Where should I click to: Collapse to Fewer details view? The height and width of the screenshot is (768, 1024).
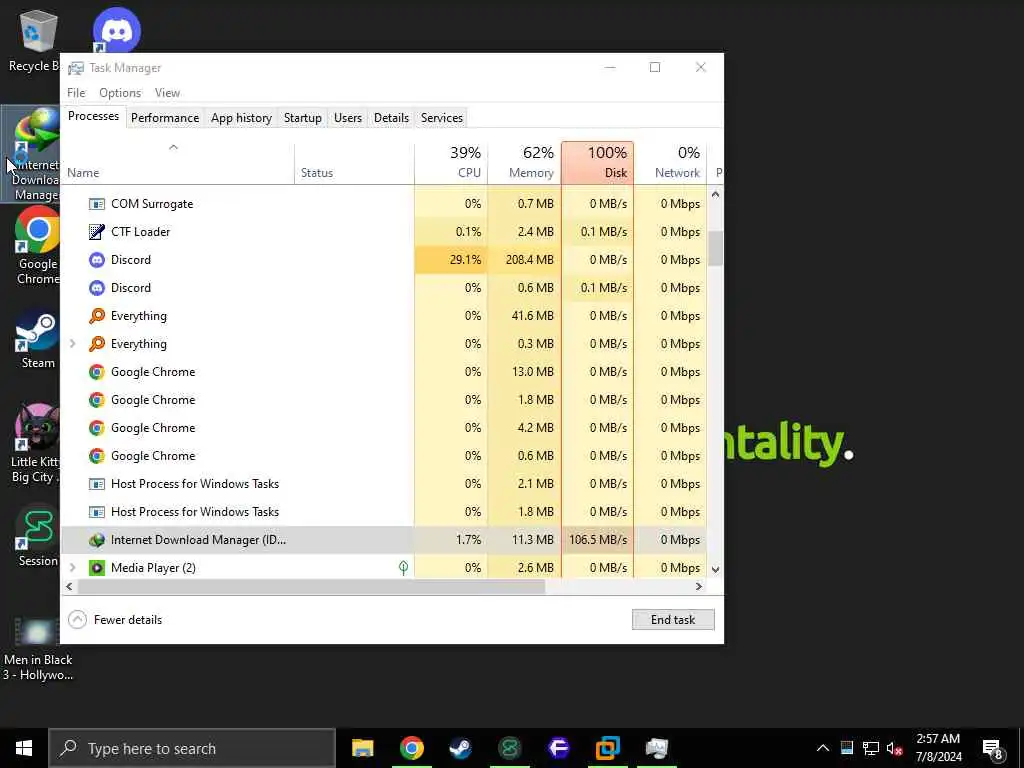coord(115,620)
